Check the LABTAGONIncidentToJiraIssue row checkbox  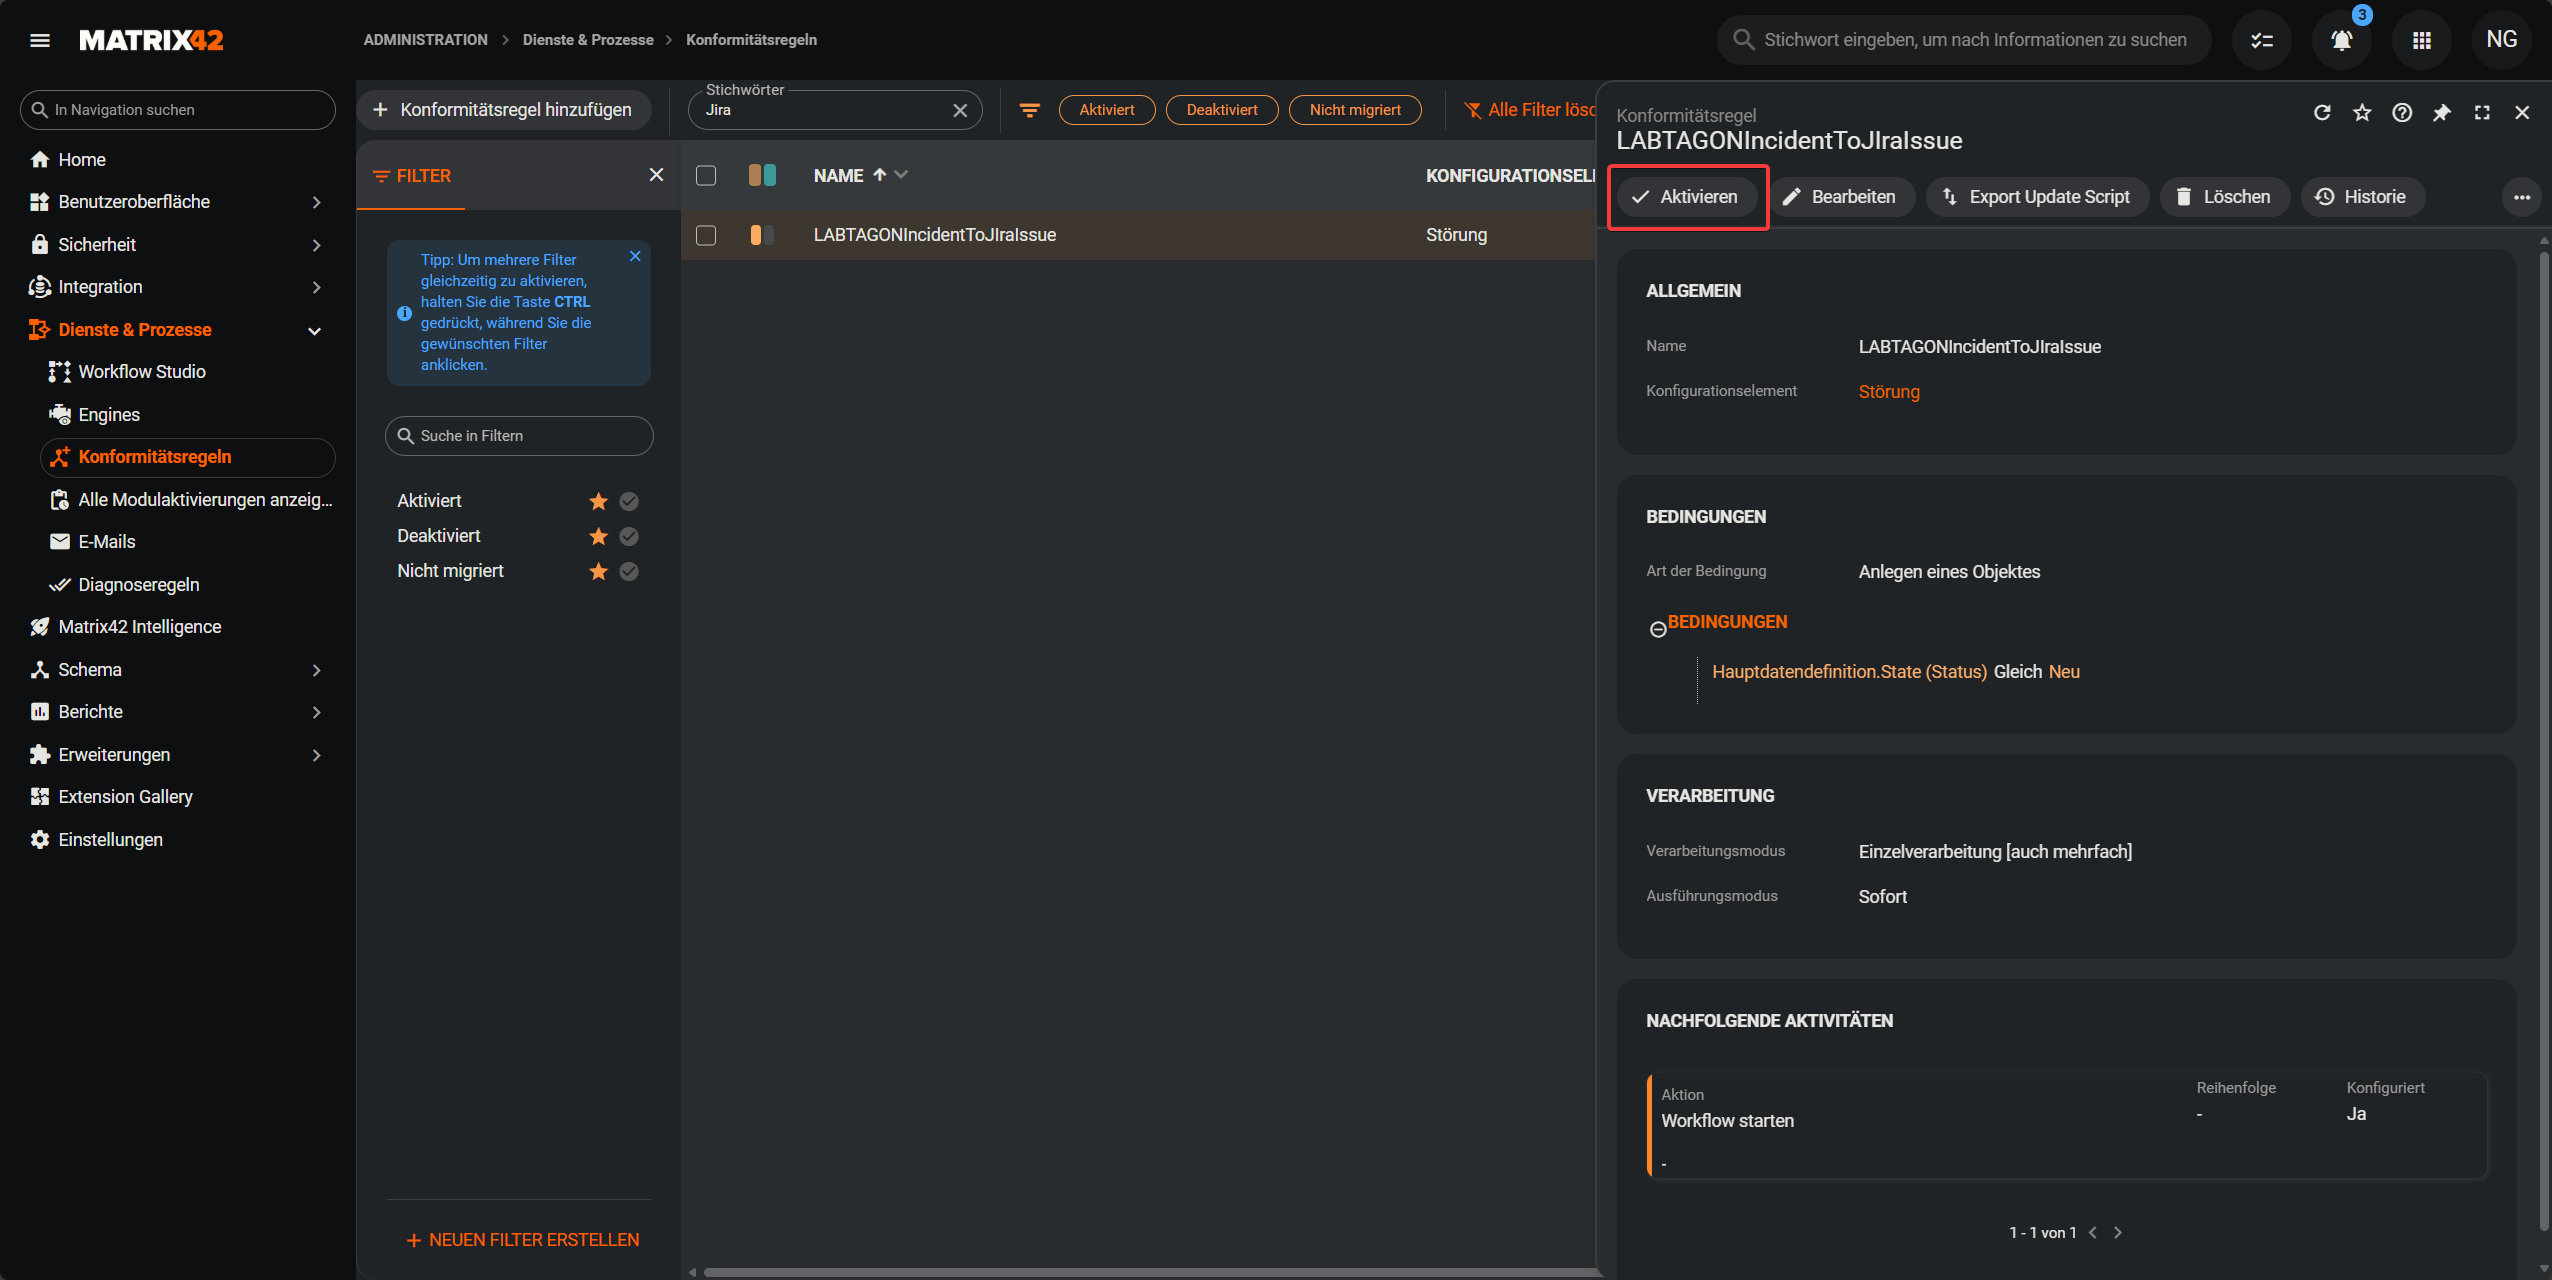(706, 235)
